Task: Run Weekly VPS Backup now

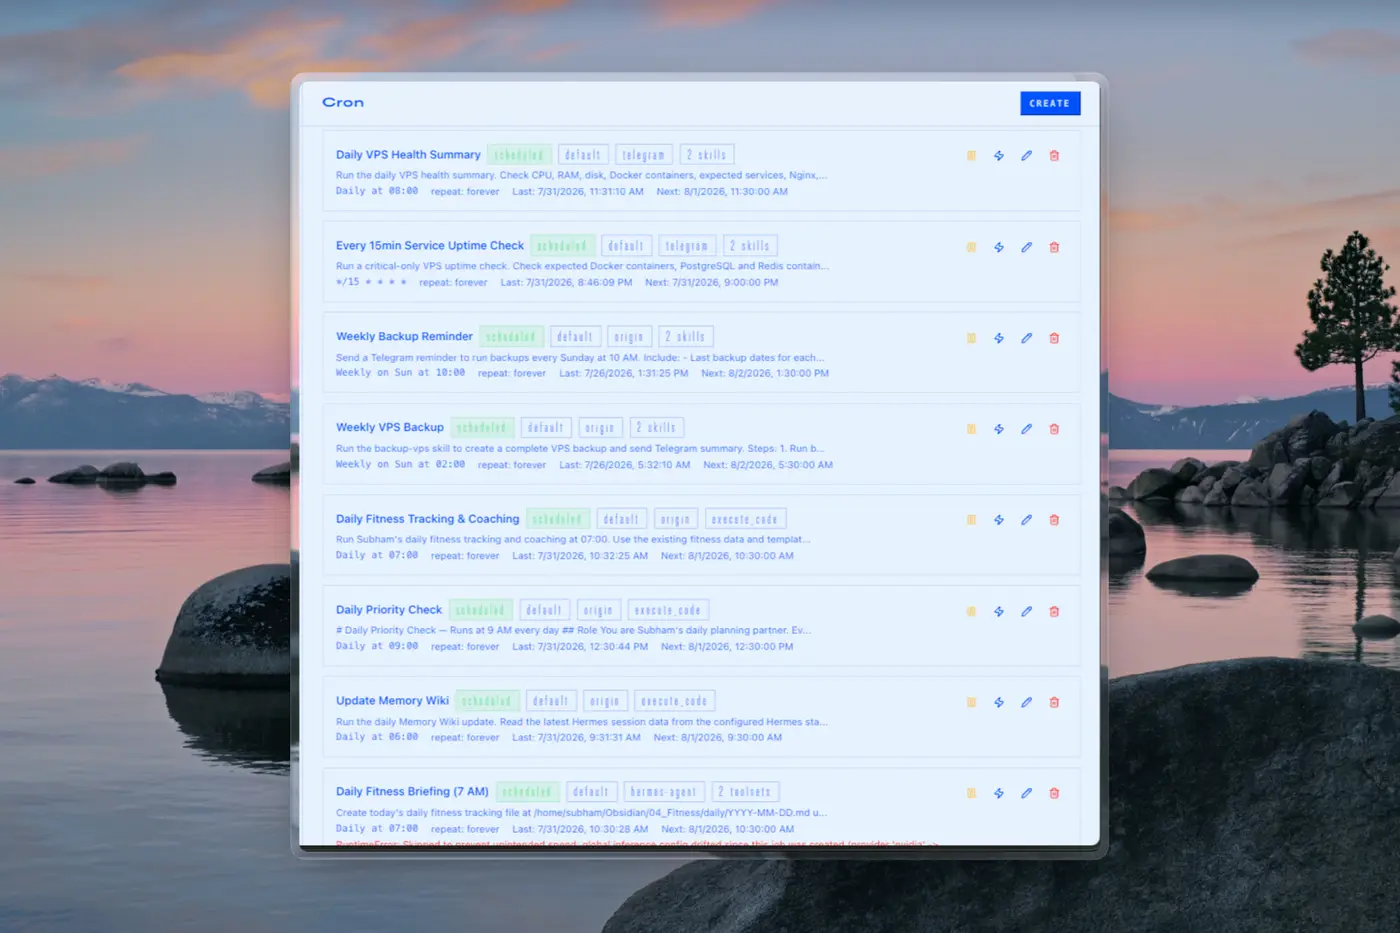Action: [x=999, y=429]
